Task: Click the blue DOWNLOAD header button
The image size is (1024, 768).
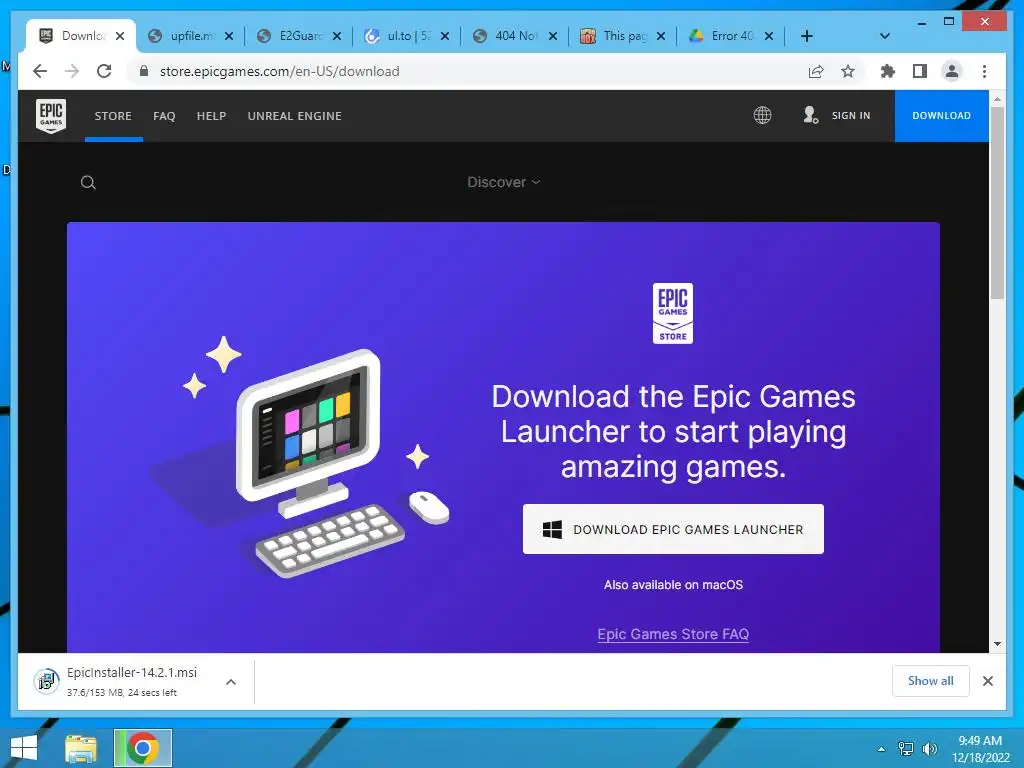Action: pyautogui.click(x=941, y=116)
